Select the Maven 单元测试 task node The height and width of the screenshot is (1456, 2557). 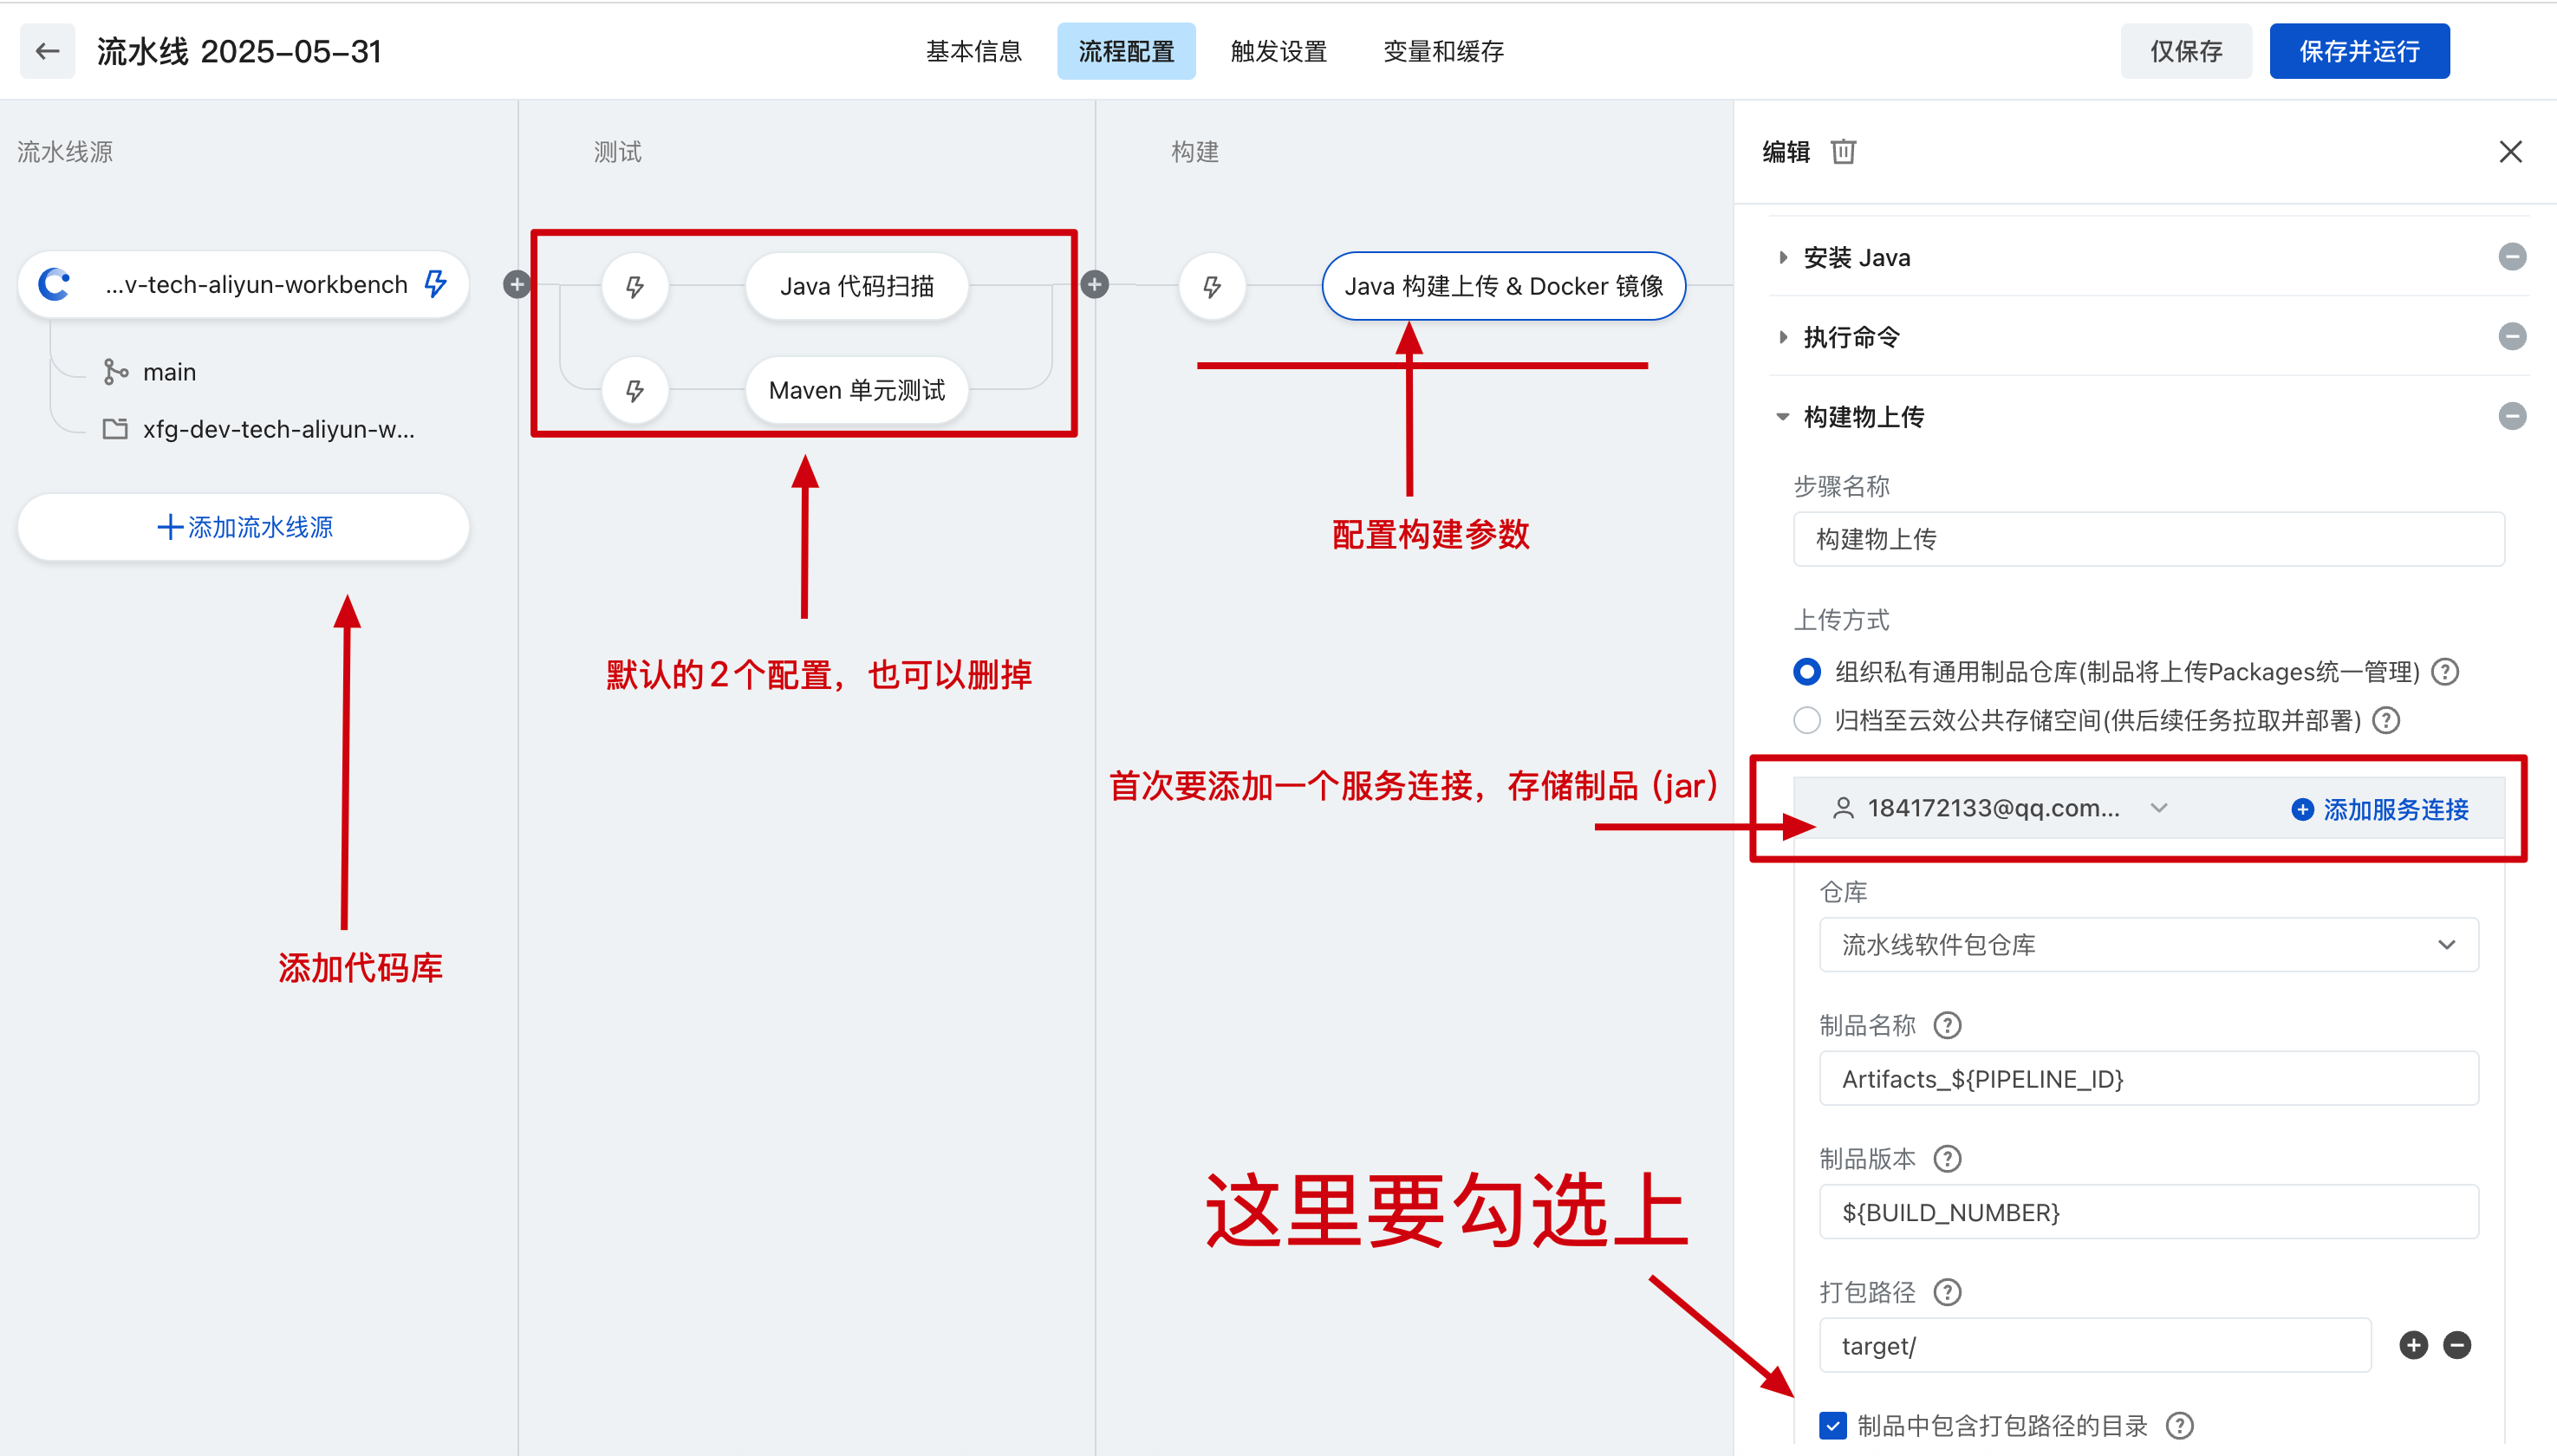[x=857, y=390]
